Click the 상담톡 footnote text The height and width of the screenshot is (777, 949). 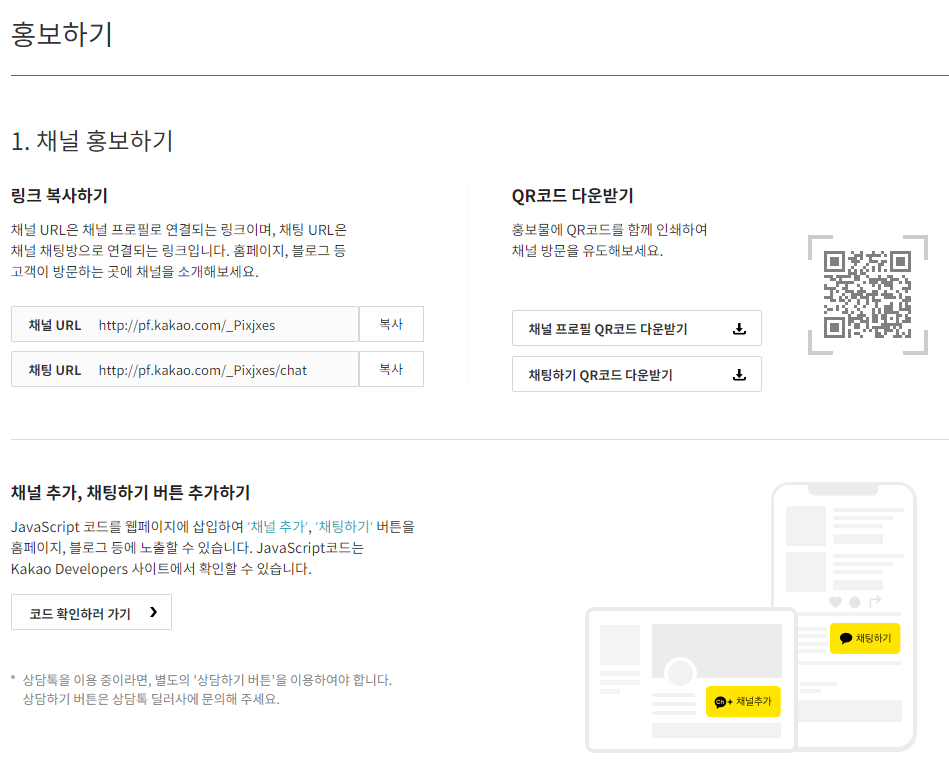coord(207,689)
